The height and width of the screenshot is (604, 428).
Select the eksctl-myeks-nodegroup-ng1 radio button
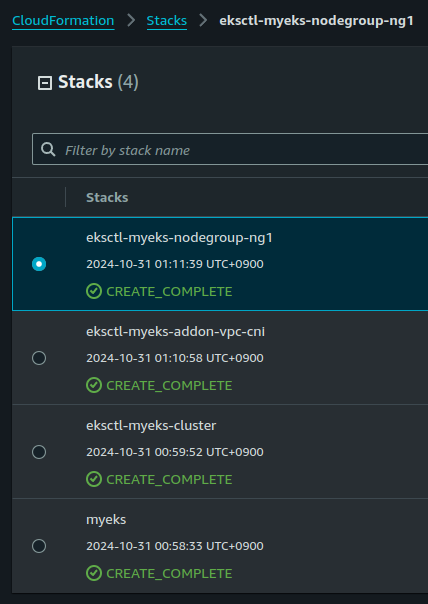[x=39, y=264]
